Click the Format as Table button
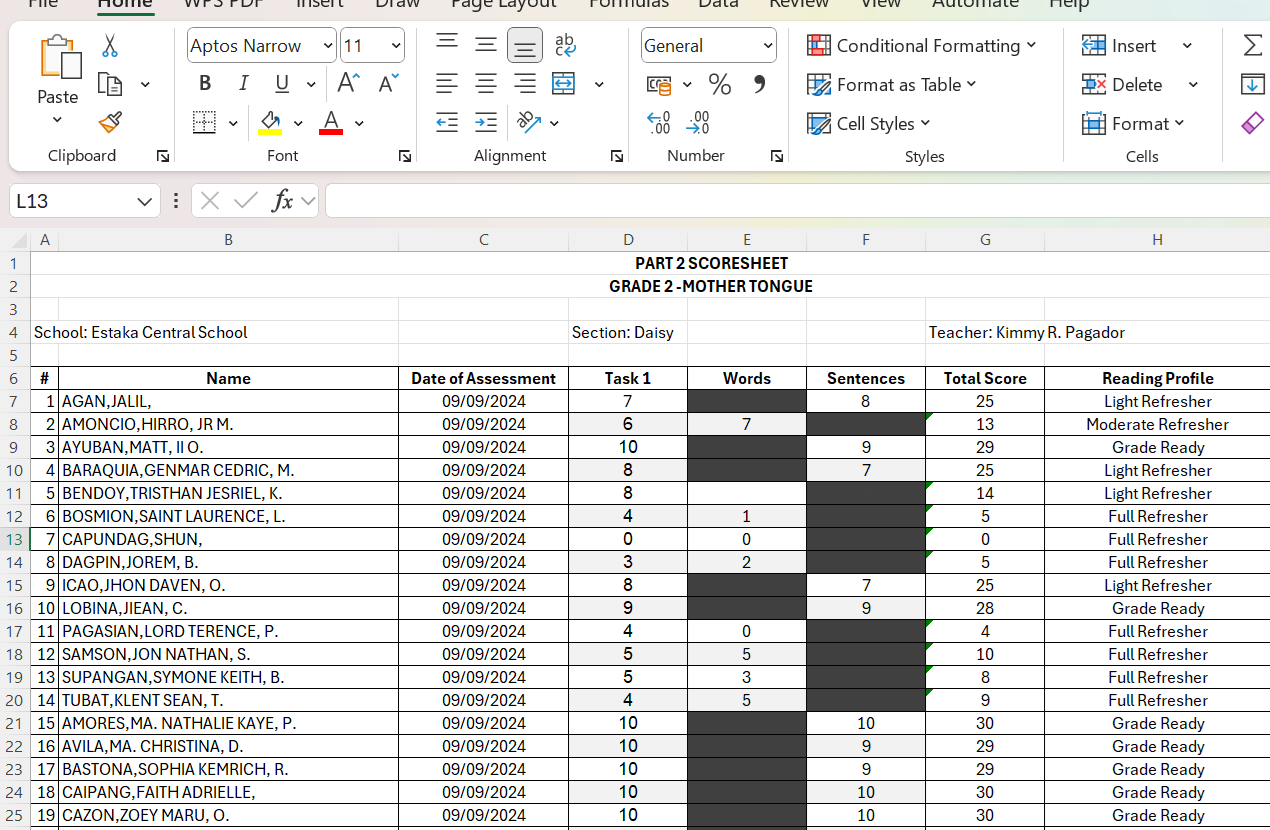The width and height of the screenshot is (1270, 830). point(891,85)
